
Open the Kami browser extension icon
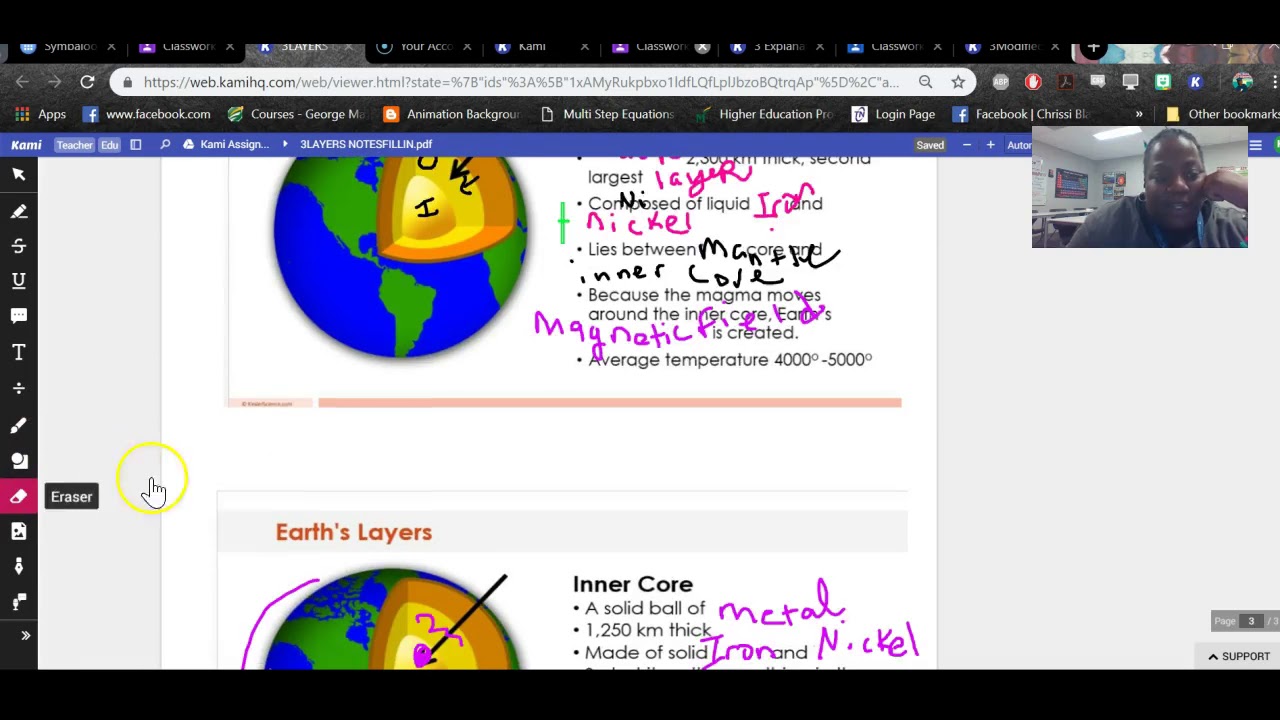pos(1195,82)
